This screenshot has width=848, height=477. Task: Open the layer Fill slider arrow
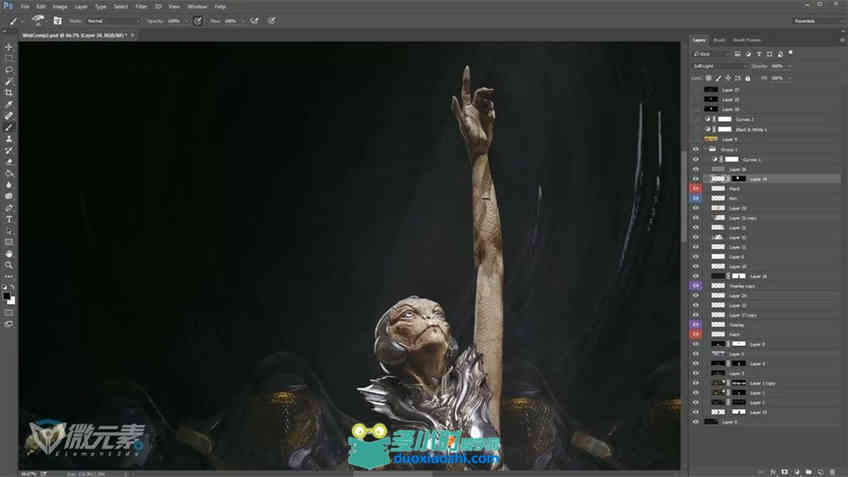click(x=790, y=78)
